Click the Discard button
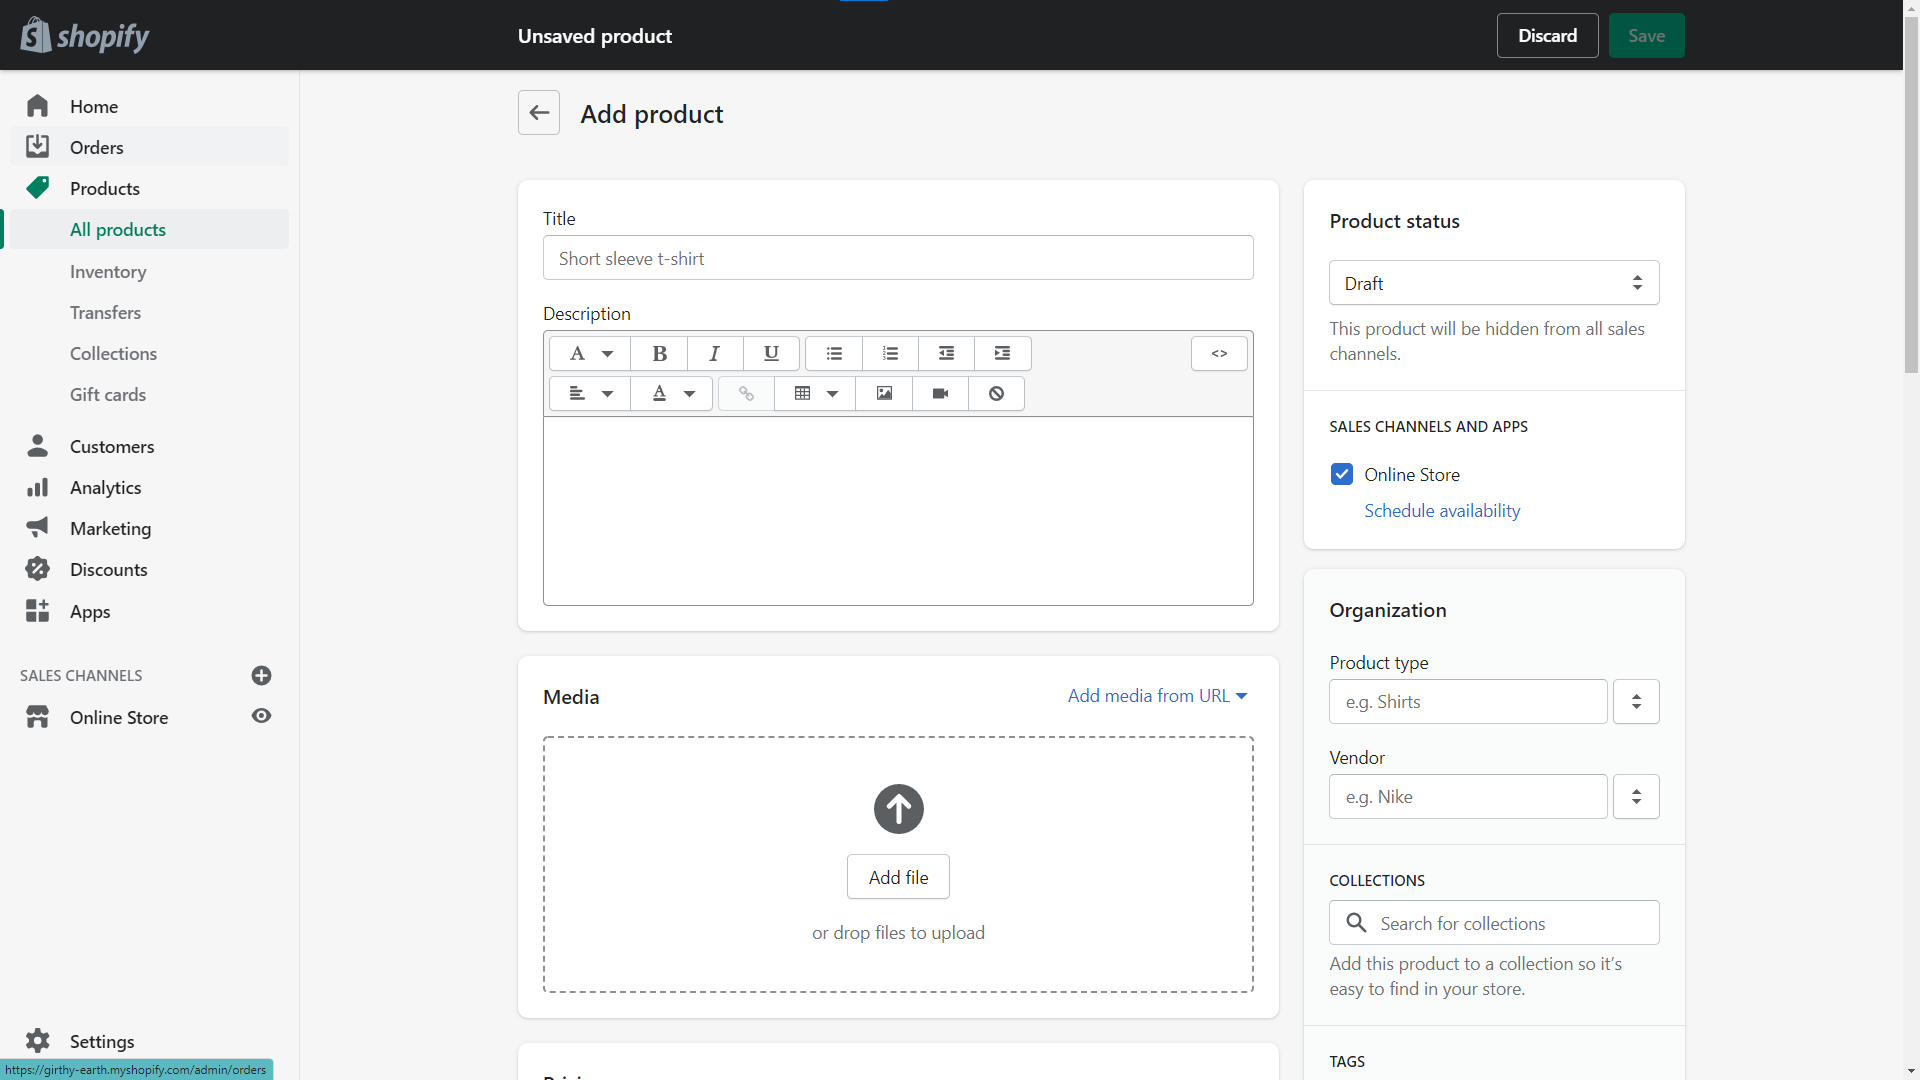The image size is (1920, 1080). (x=1547, y=36)
